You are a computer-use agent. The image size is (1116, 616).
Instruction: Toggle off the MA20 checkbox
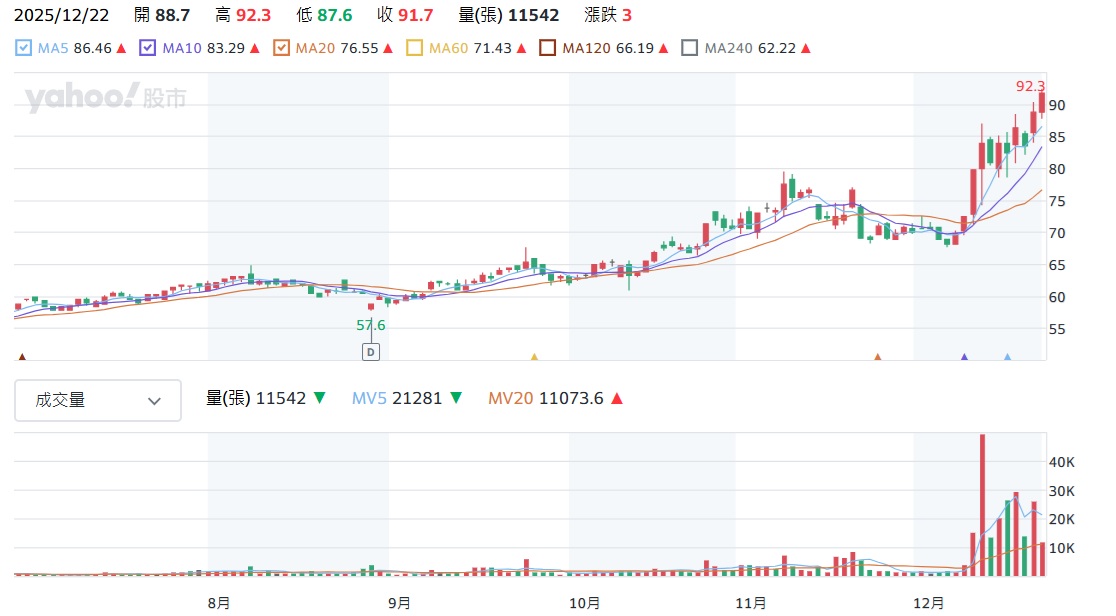[281, 48]
